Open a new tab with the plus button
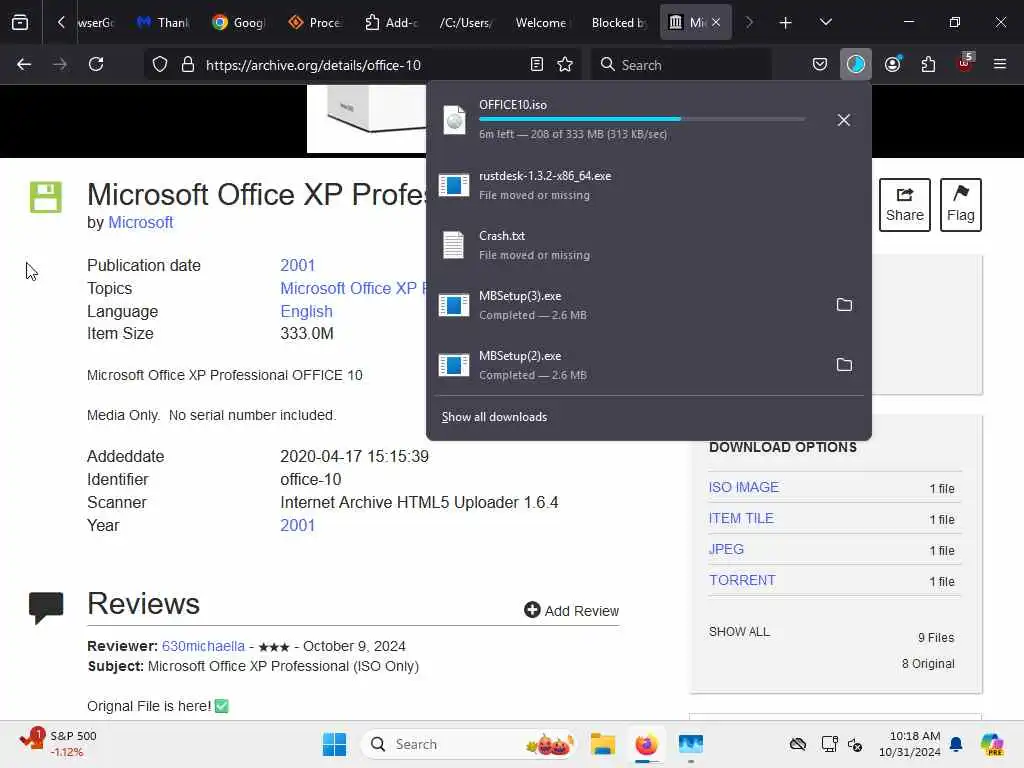The height and width of the screenshot is (768, 1024). pyautogui.click(x=786, y=23)
